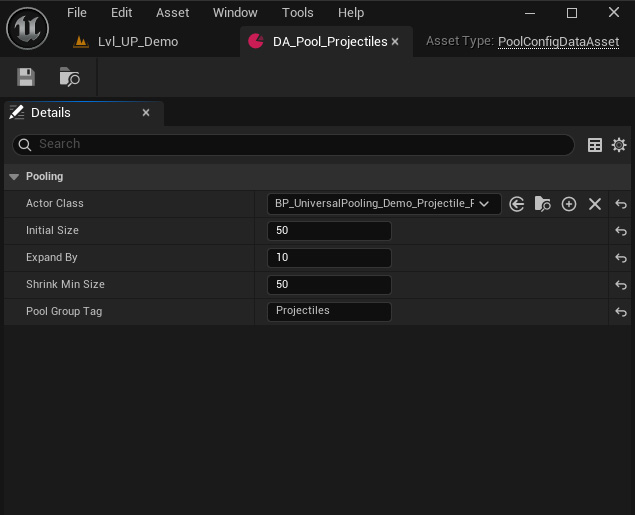Focus the Details search box
Viewport: 635px width, 515px height.
300,145
